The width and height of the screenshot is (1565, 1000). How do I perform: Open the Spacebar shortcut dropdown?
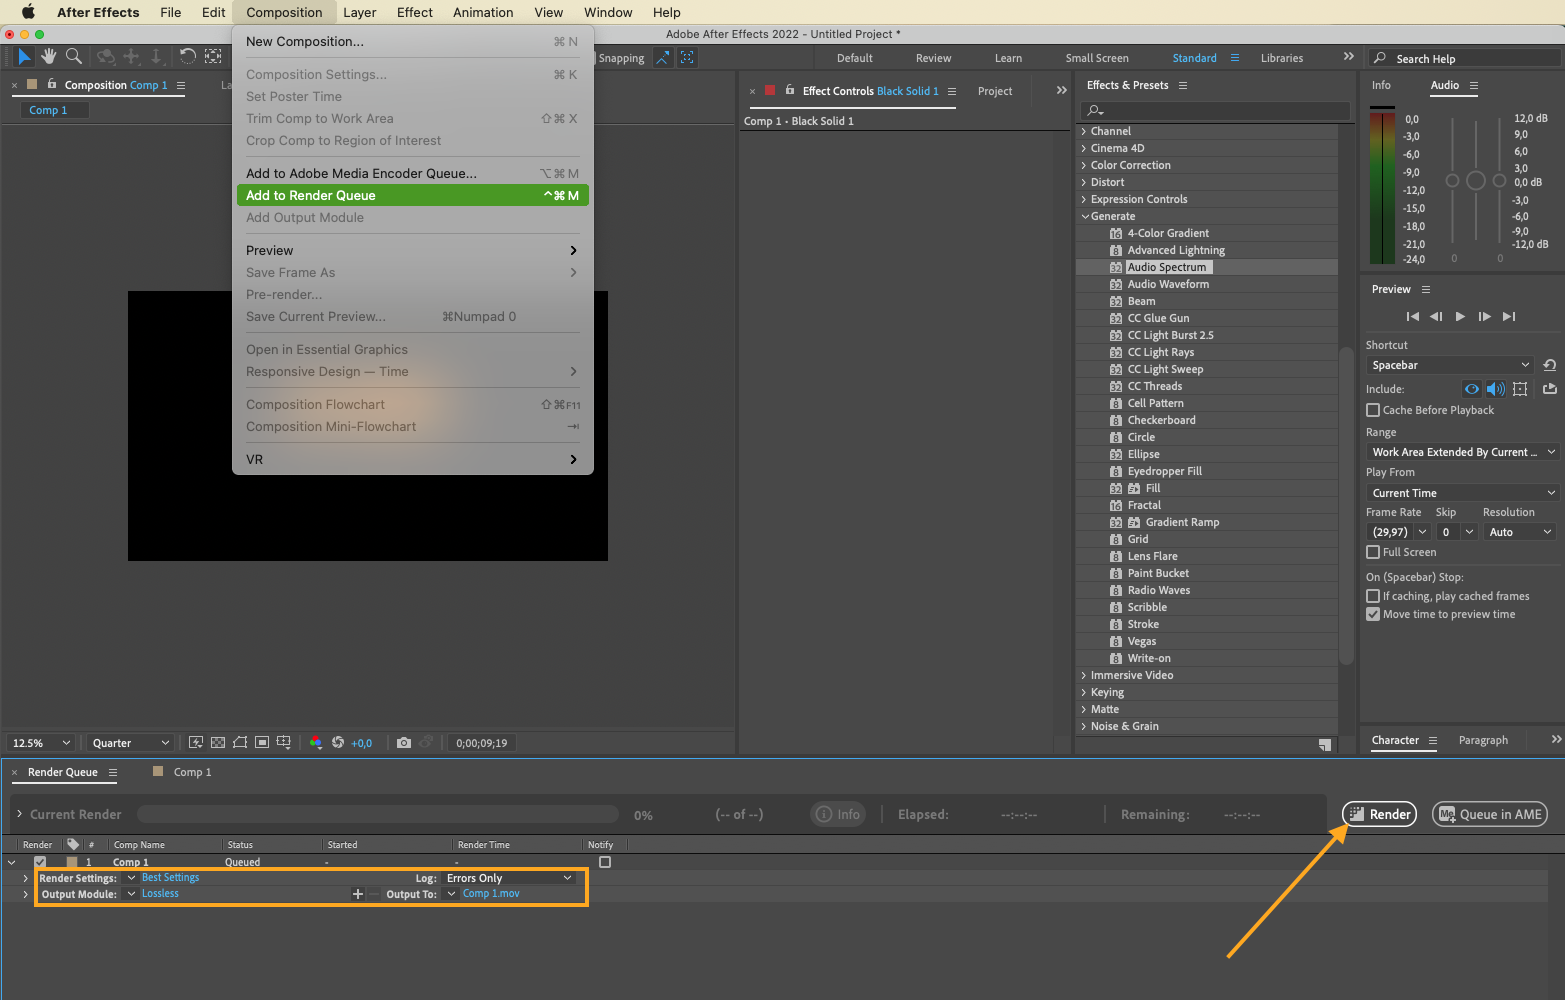click(x=1450, y=365)
